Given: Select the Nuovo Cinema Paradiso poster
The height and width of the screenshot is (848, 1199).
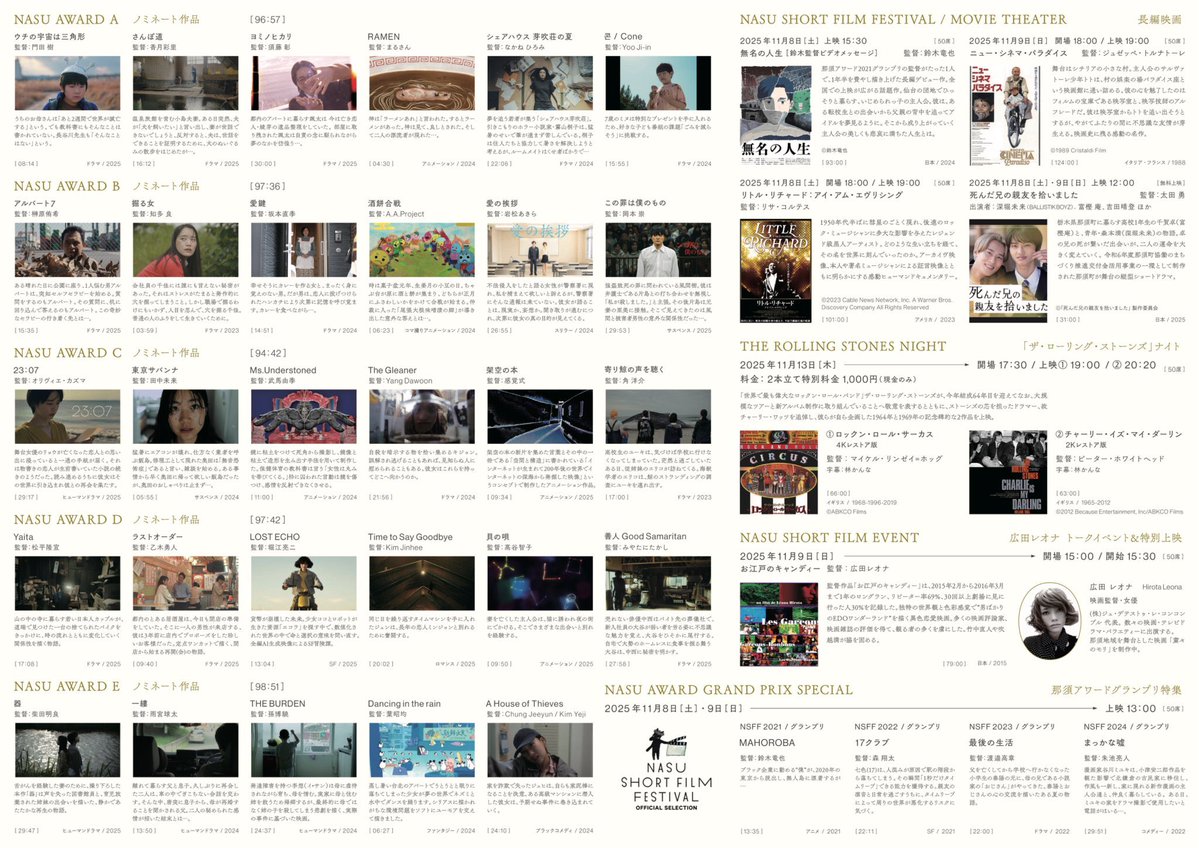Looking at the screenshot, I should 1005,115.
